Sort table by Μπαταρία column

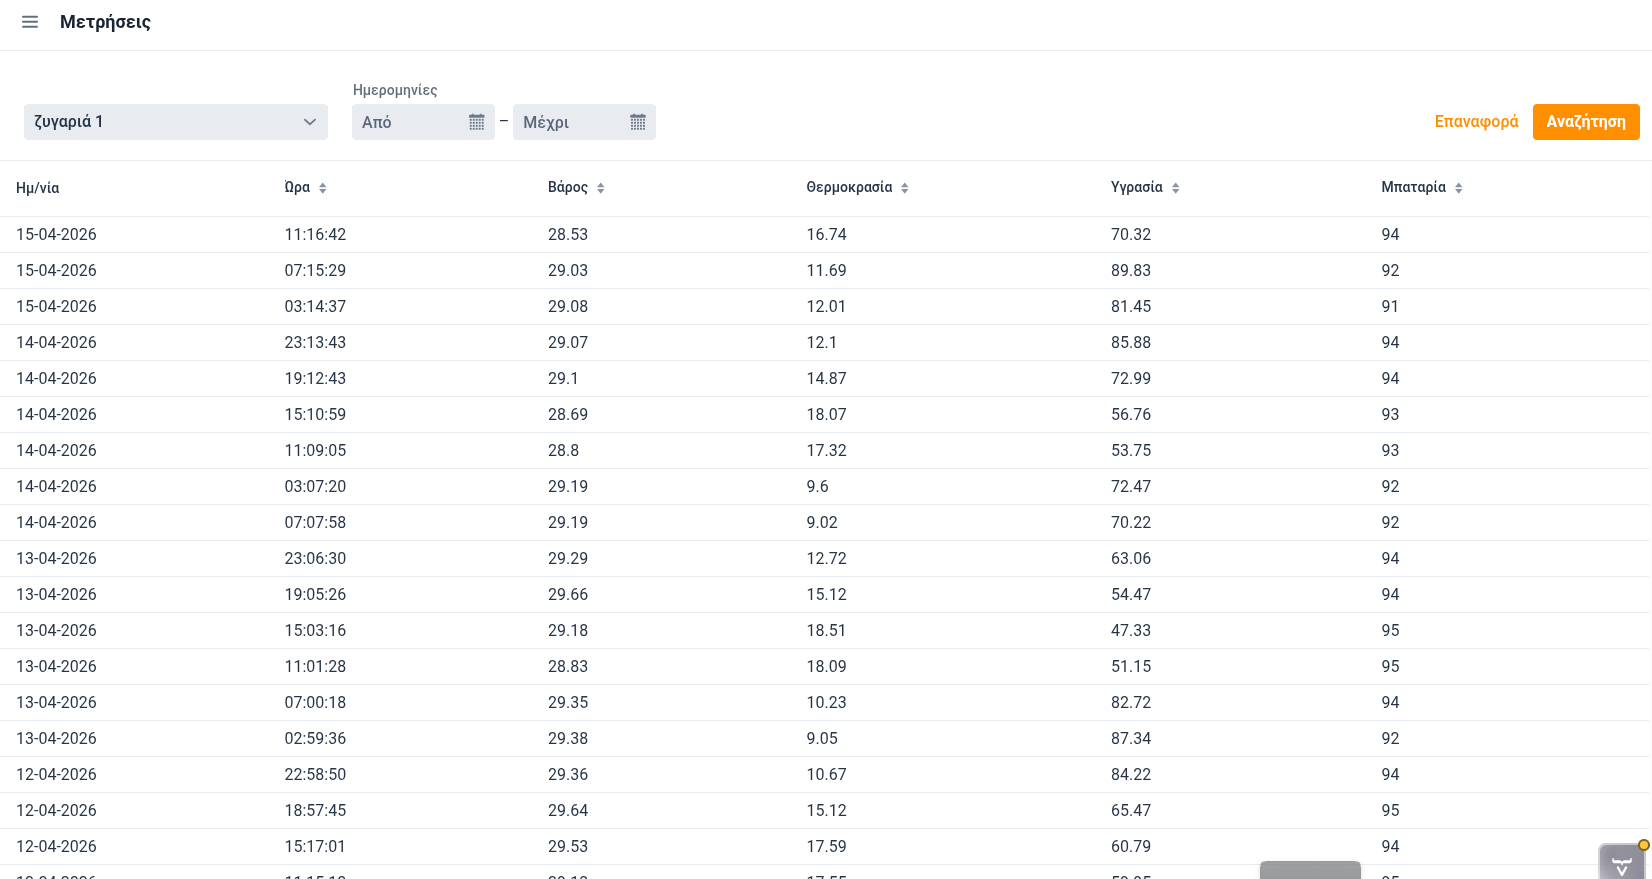tap(1458, 188)
